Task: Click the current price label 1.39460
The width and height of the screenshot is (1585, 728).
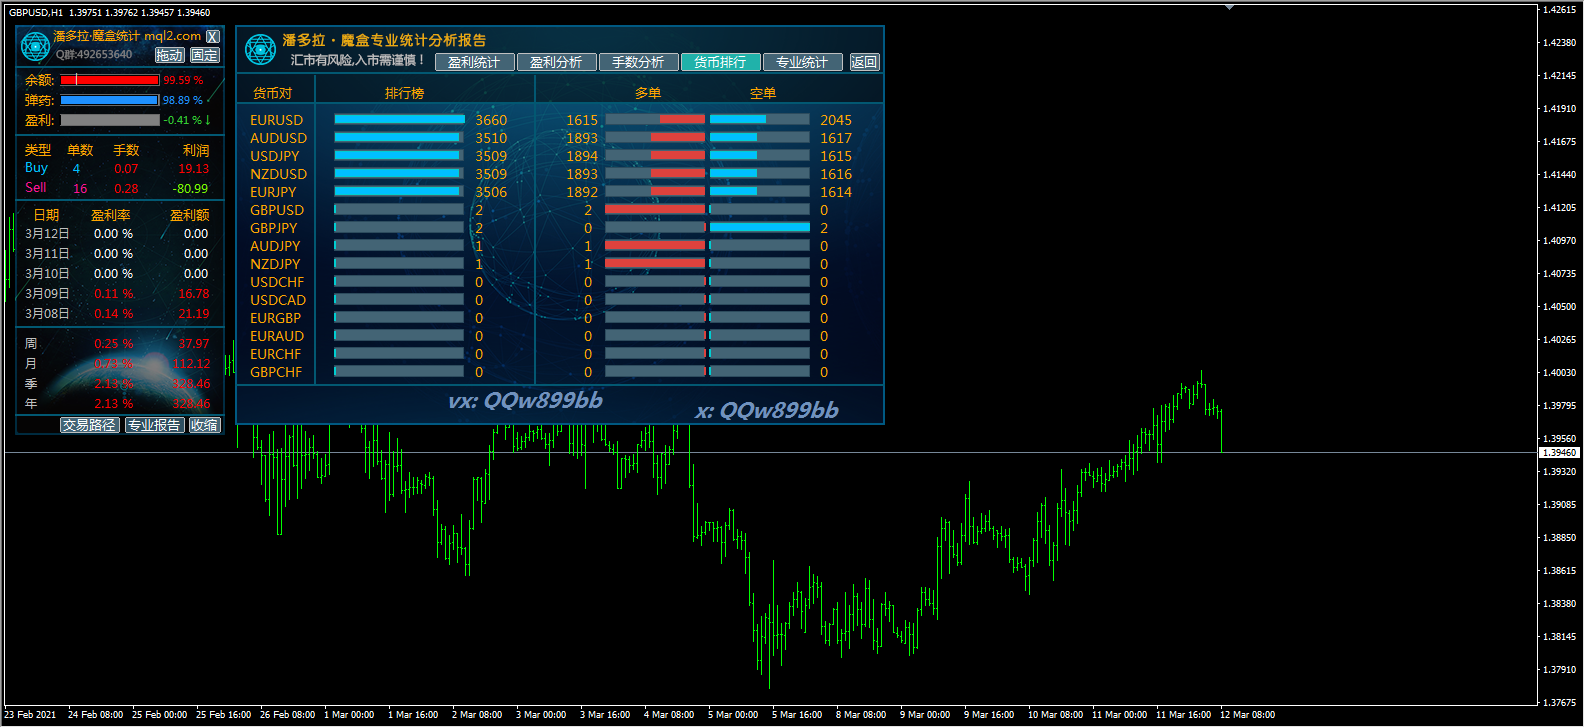Action: click(x=1560, y=453)
